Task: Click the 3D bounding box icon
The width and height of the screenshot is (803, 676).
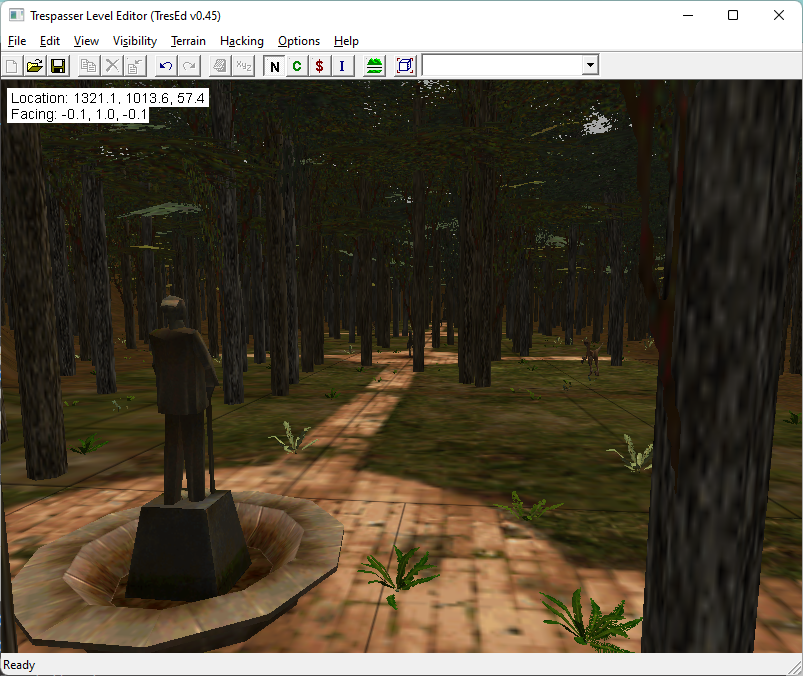Action: click(405, 66)
